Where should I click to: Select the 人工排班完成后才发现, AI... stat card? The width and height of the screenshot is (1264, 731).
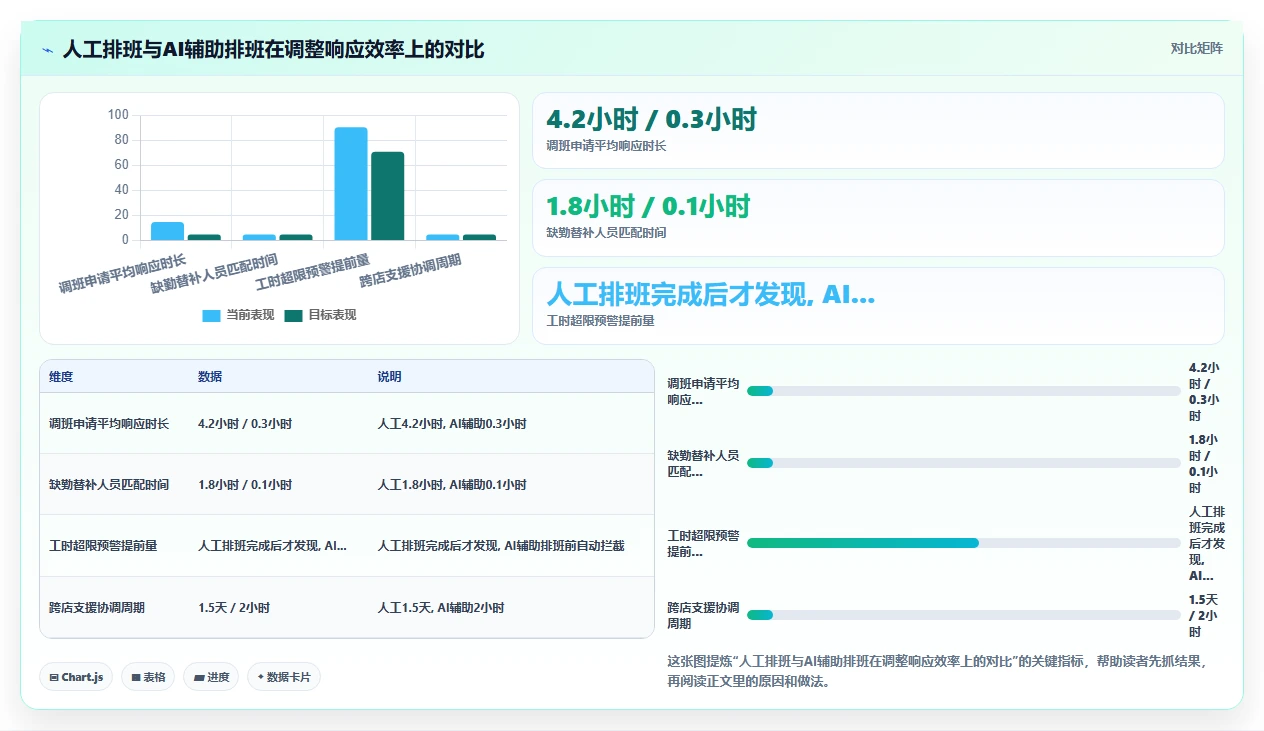point(878,306)
